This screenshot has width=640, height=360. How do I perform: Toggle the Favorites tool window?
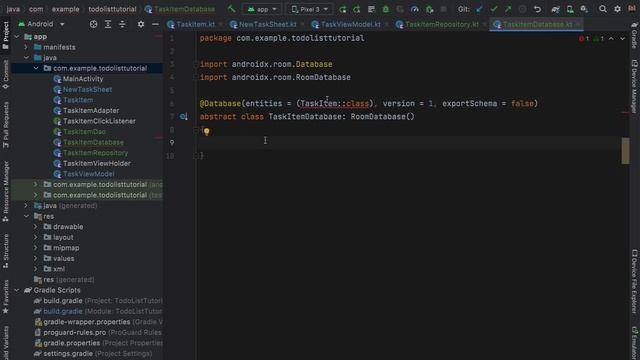[5, 297]
